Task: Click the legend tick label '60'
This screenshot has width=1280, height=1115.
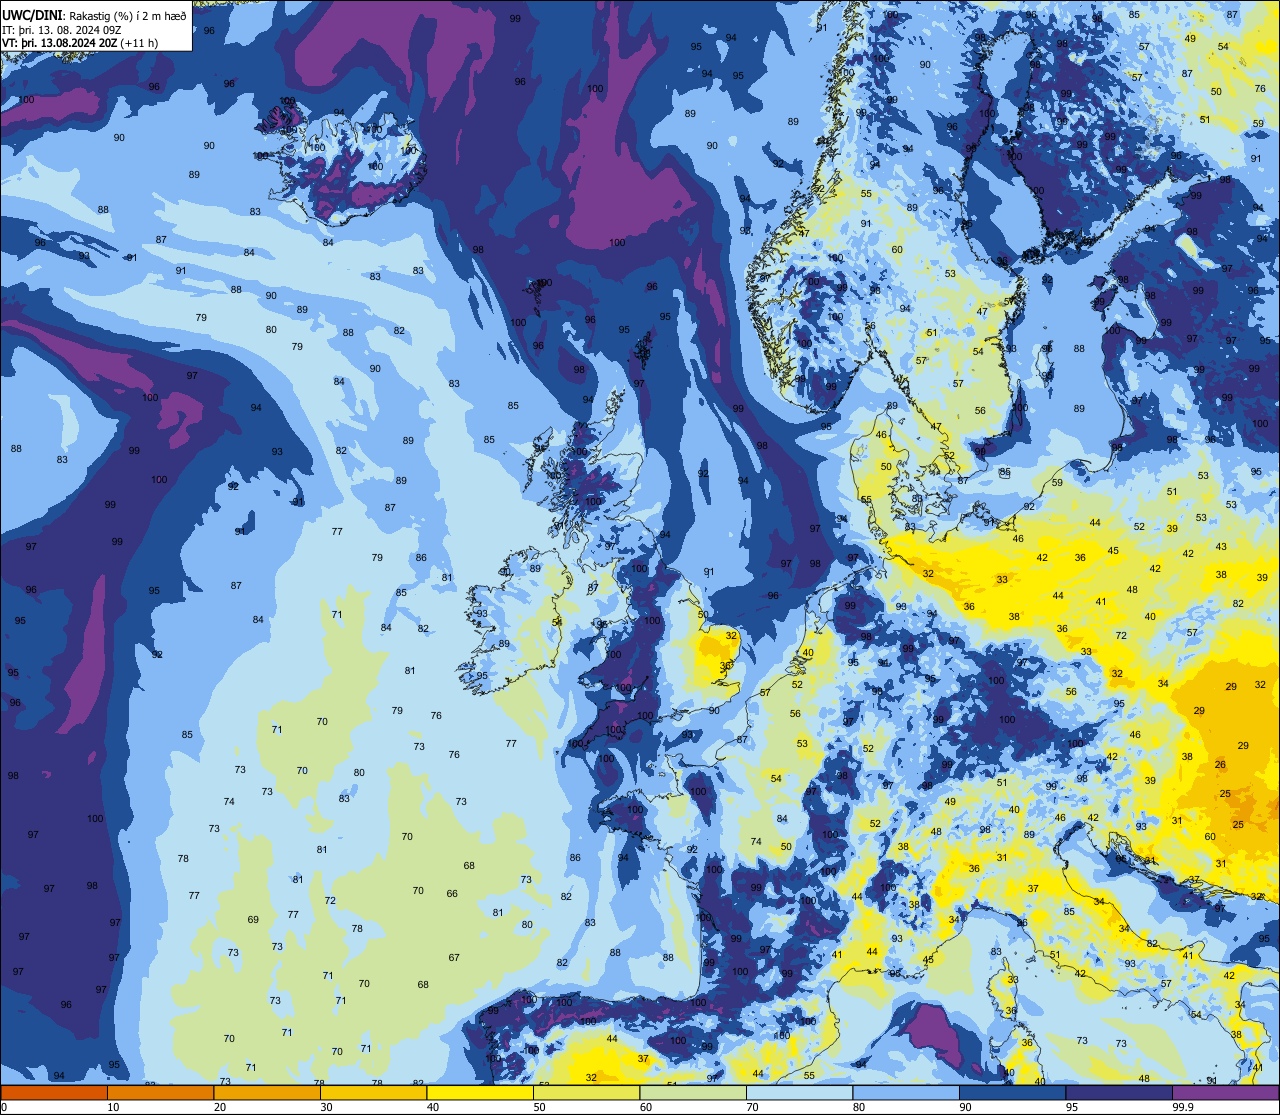Action: click(x=646, y=1107)
